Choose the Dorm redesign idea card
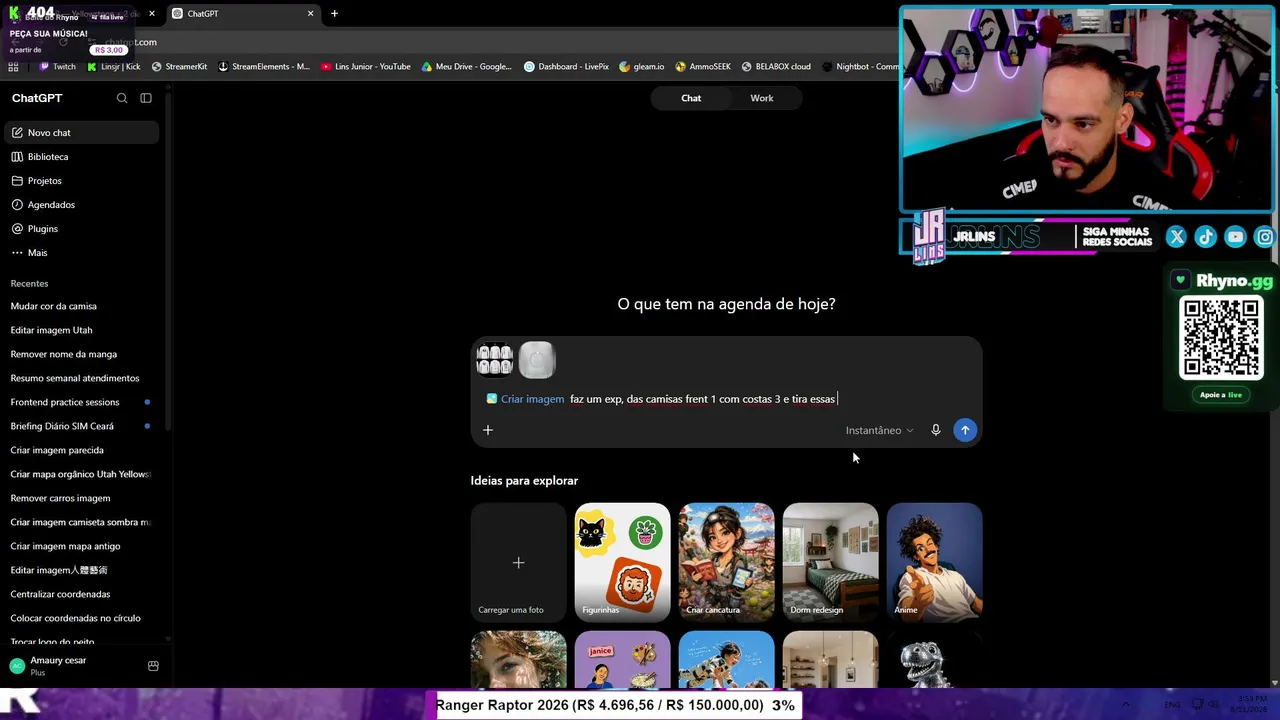The height and width of the screenshot is (720, 1280). (830, 562)
